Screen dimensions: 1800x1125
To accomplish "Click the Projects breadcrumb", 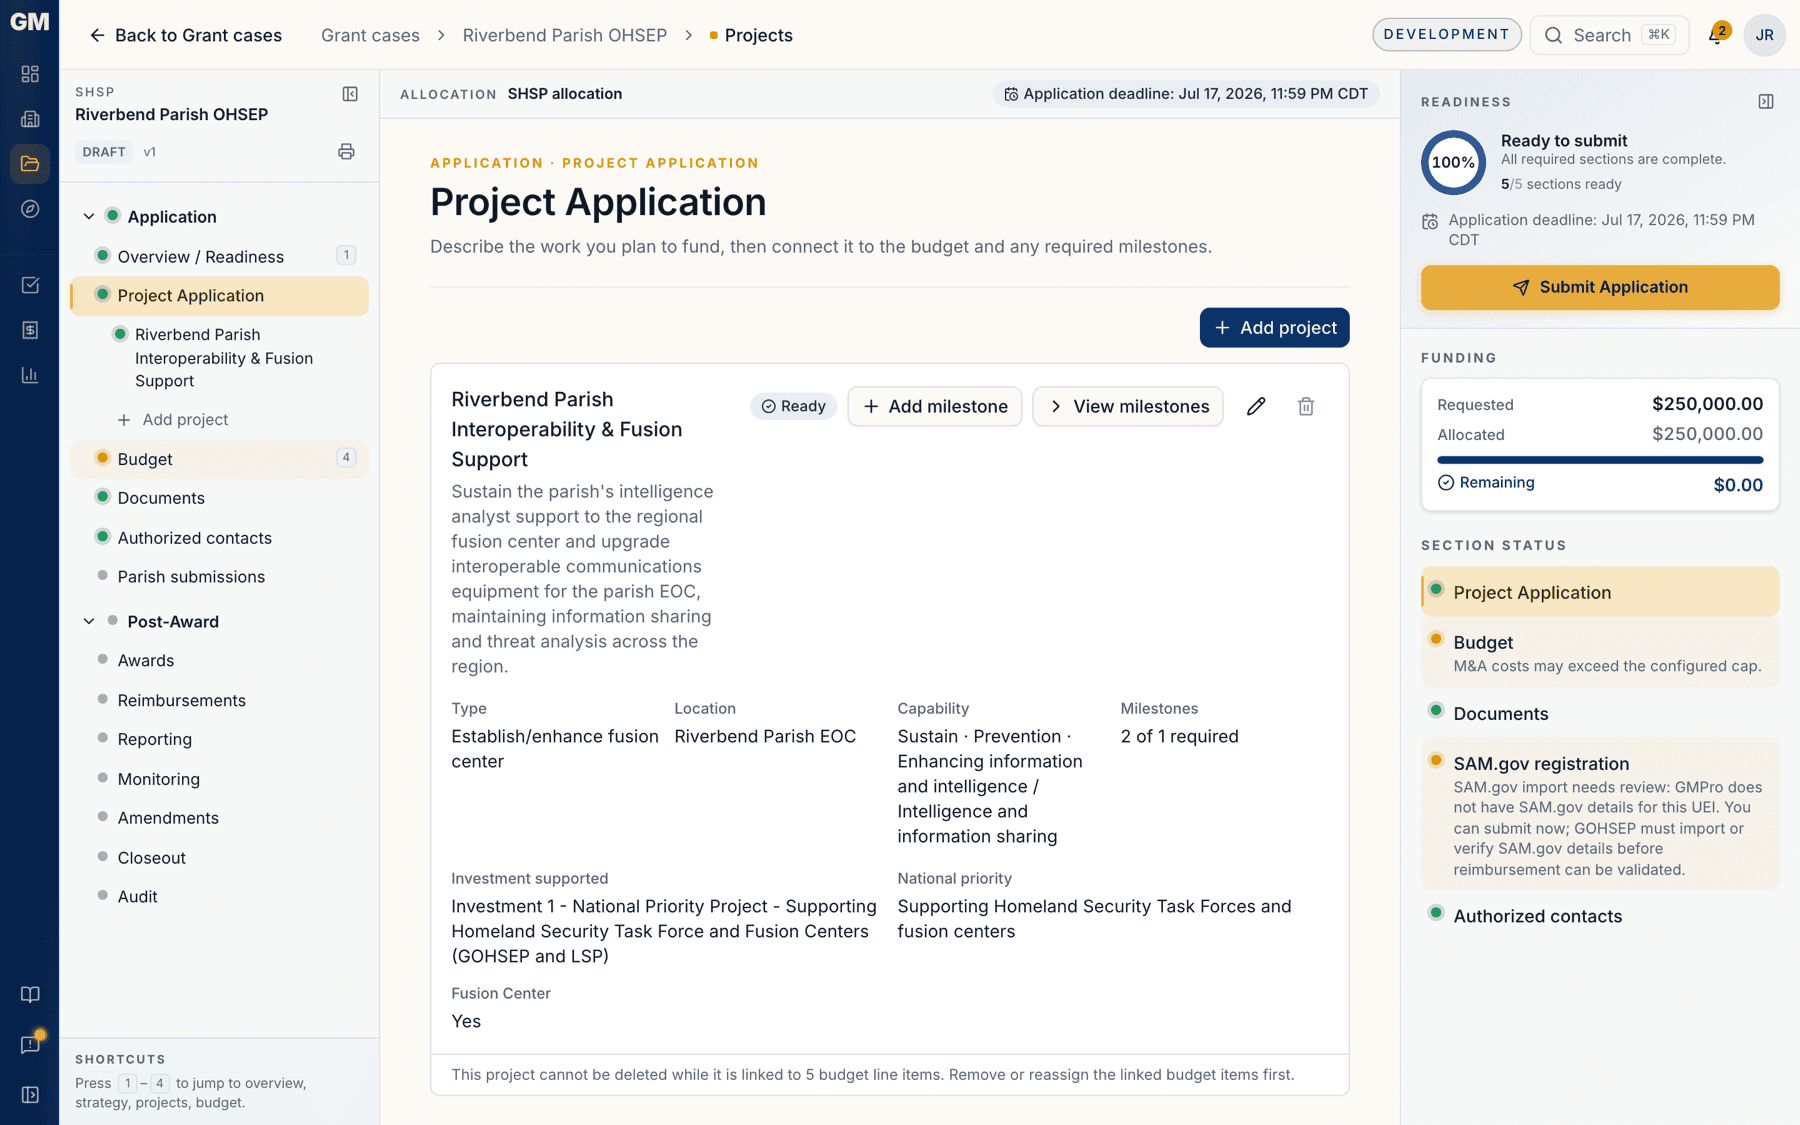I will click(x=758, y=35).
